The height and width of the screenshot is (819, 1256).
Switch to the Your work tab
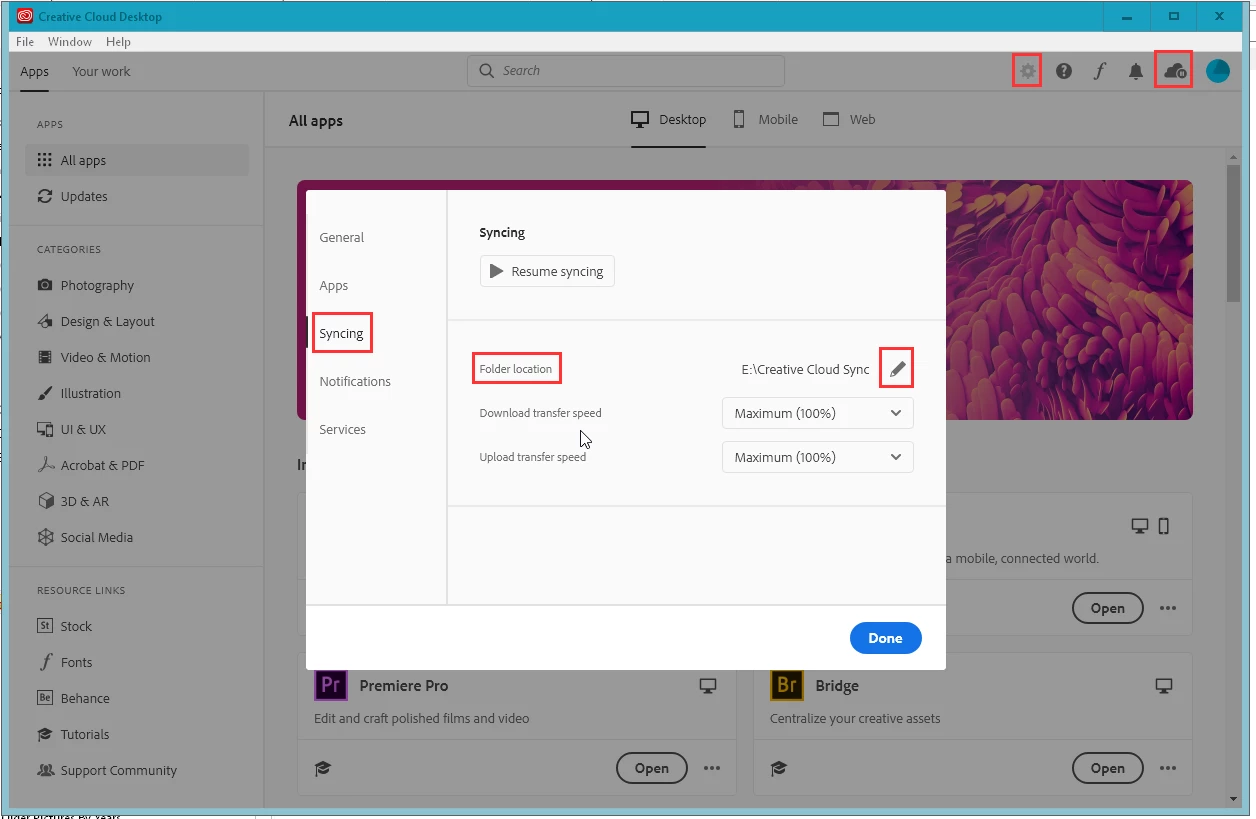point(101,71)
